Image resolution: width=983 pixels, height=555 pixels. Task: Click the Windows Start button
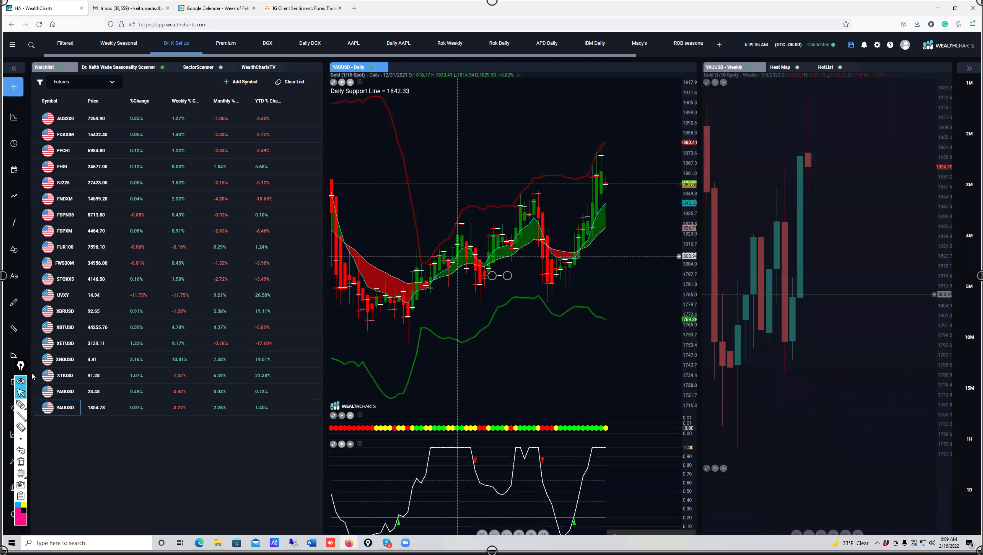point(11,543)
